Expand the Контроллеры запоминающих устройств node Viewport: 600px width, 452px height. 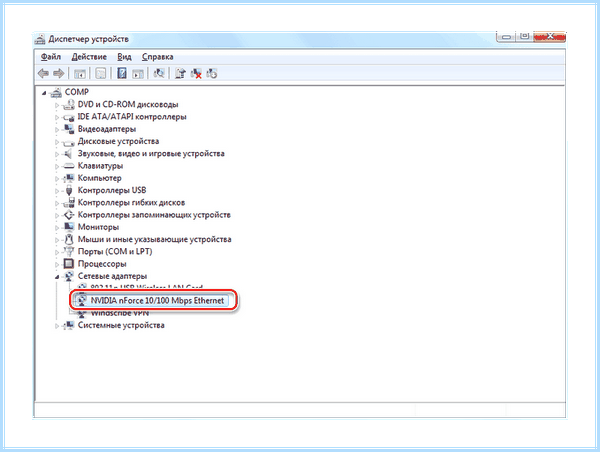(57, 215)
